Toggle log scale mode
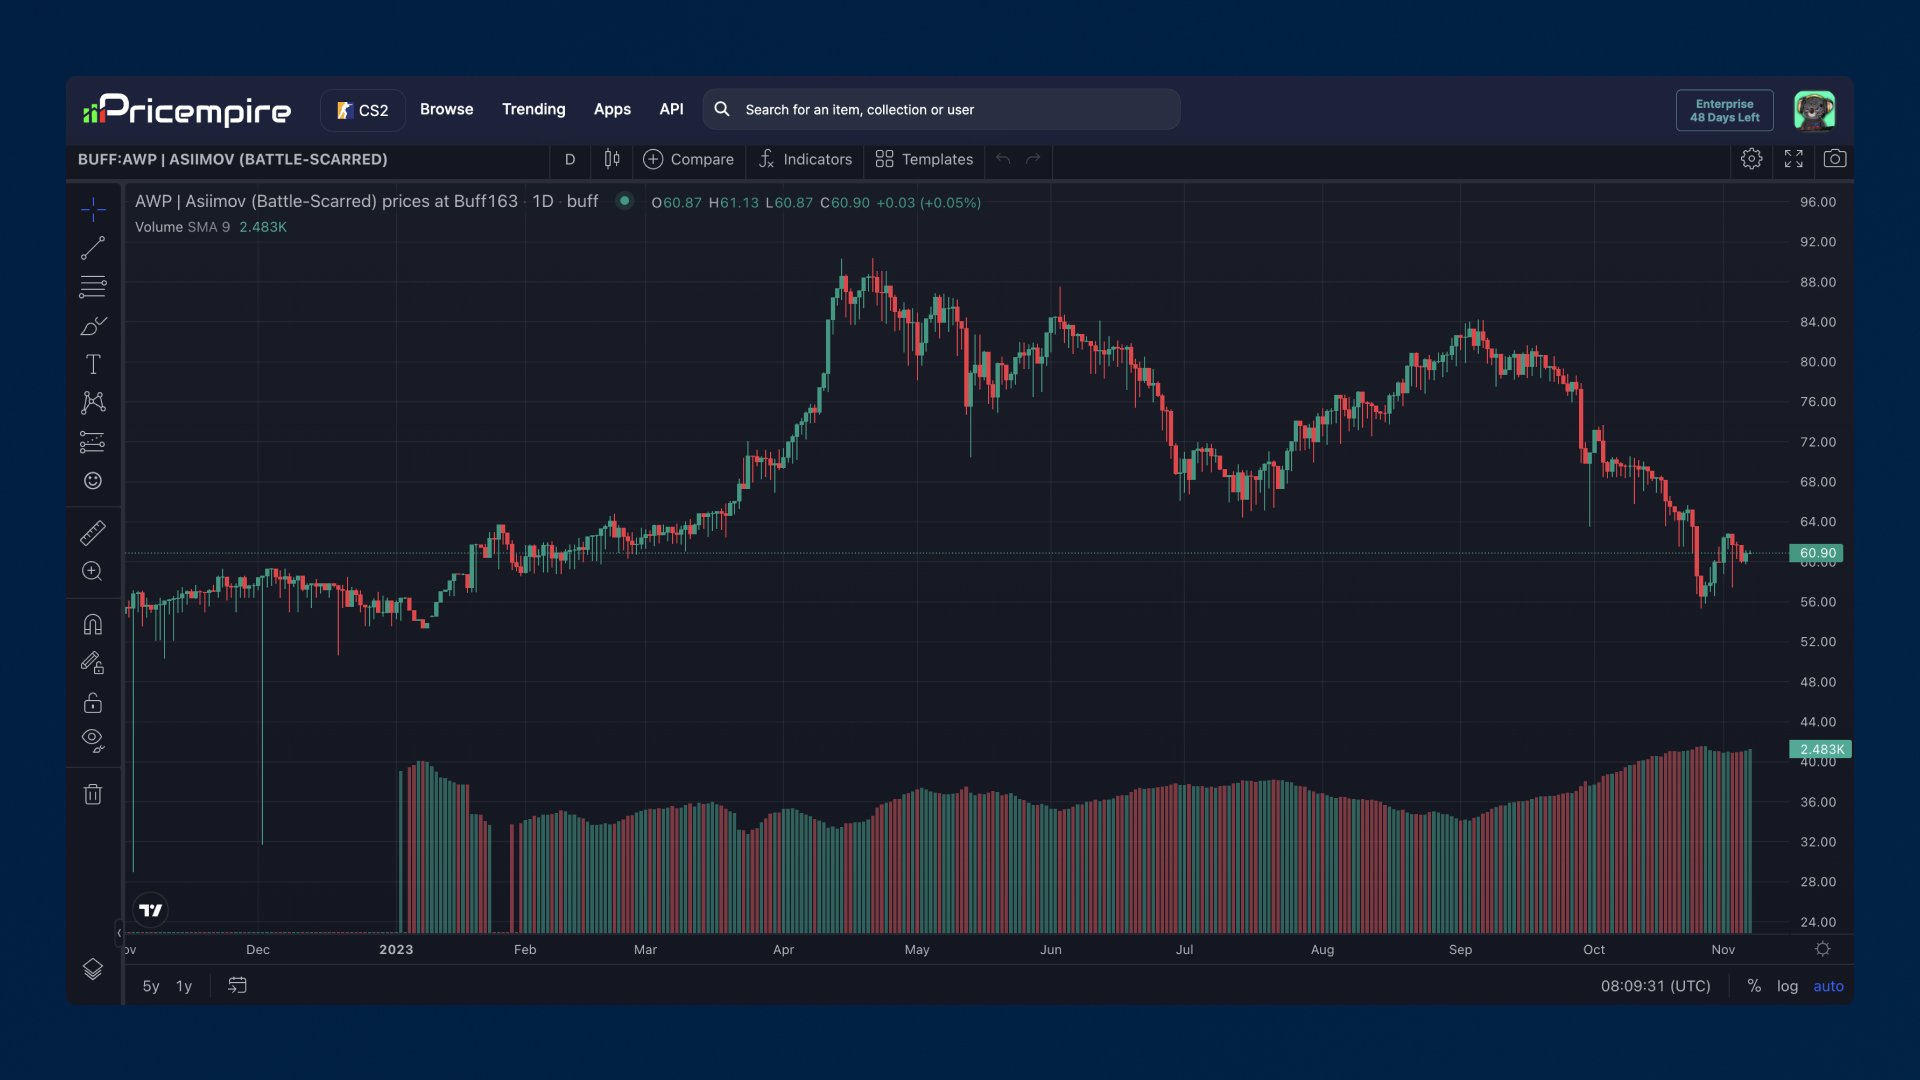Screen dimensions: 1920x1080 (1787, 986)
